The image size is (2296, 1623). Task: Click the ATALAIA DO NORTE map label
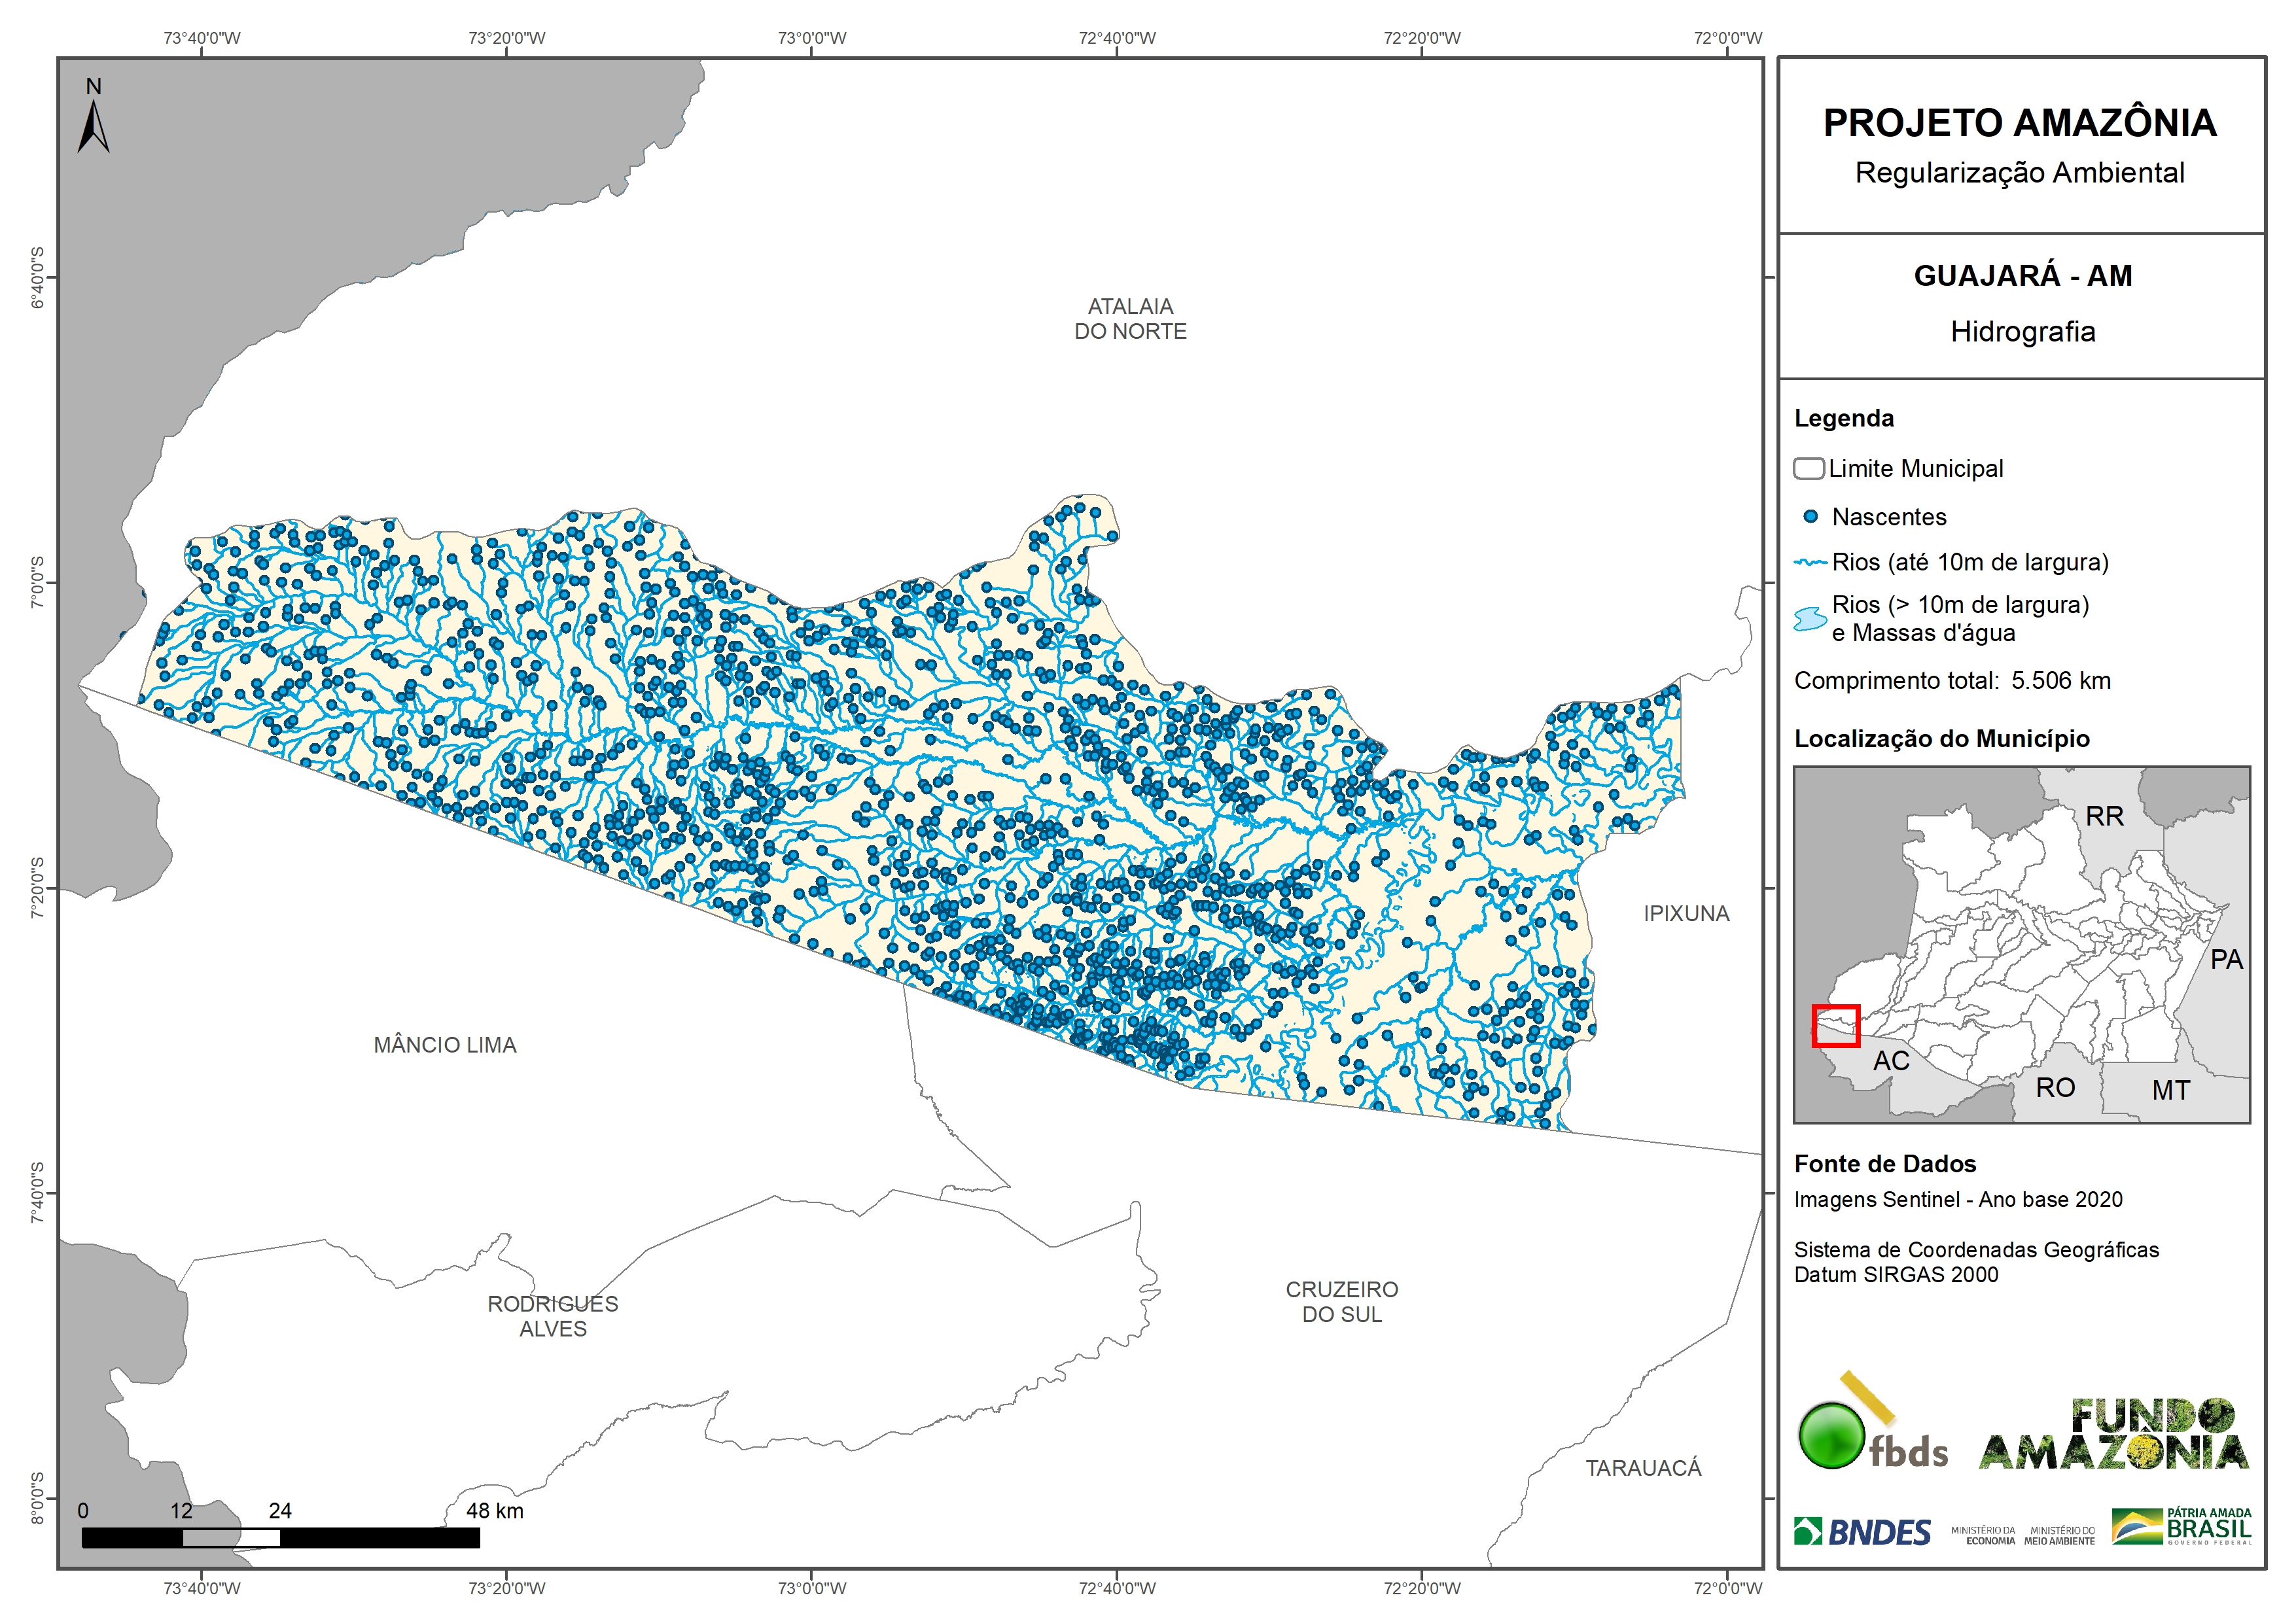1130,319
